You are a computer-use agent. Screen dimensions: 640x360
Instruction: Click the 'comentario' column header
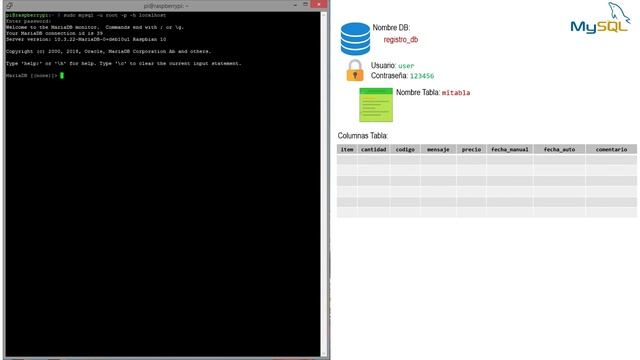tap(611, 149)
